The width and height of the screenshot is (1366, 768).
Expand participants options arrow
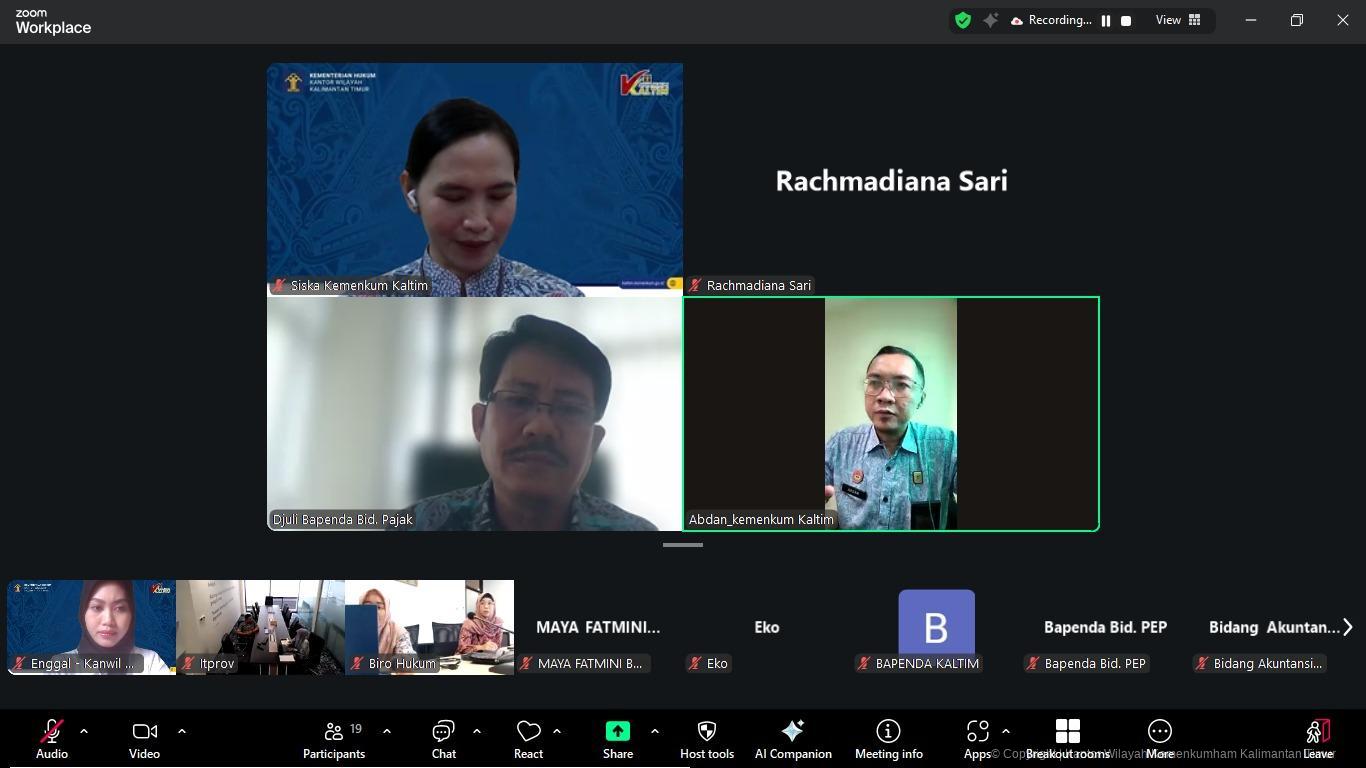point(387,731)
